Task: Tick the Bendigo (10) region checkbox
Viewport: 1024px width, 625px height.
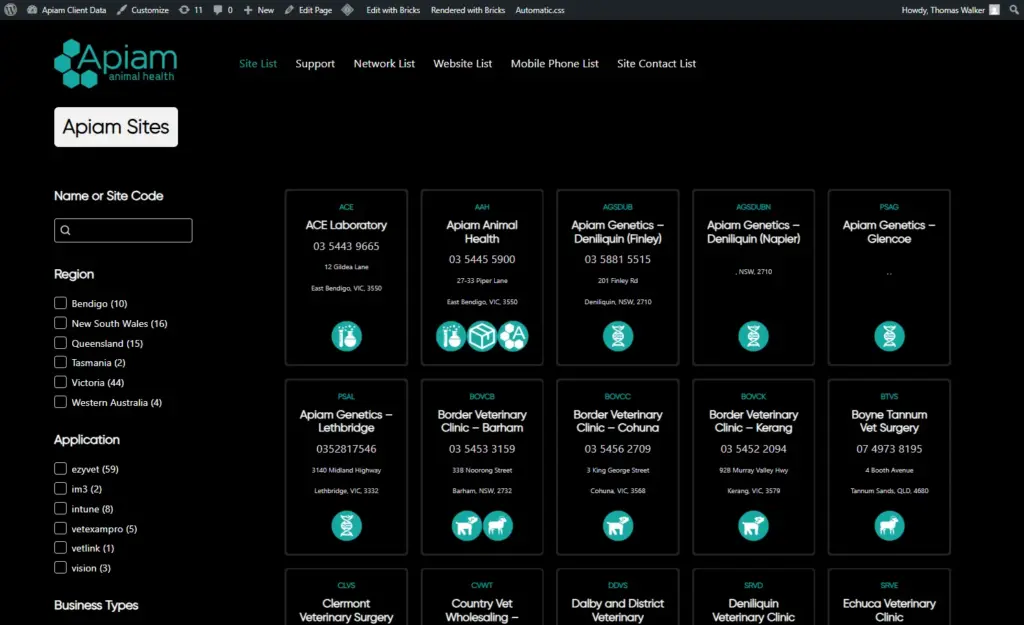Action: (60, 303)
